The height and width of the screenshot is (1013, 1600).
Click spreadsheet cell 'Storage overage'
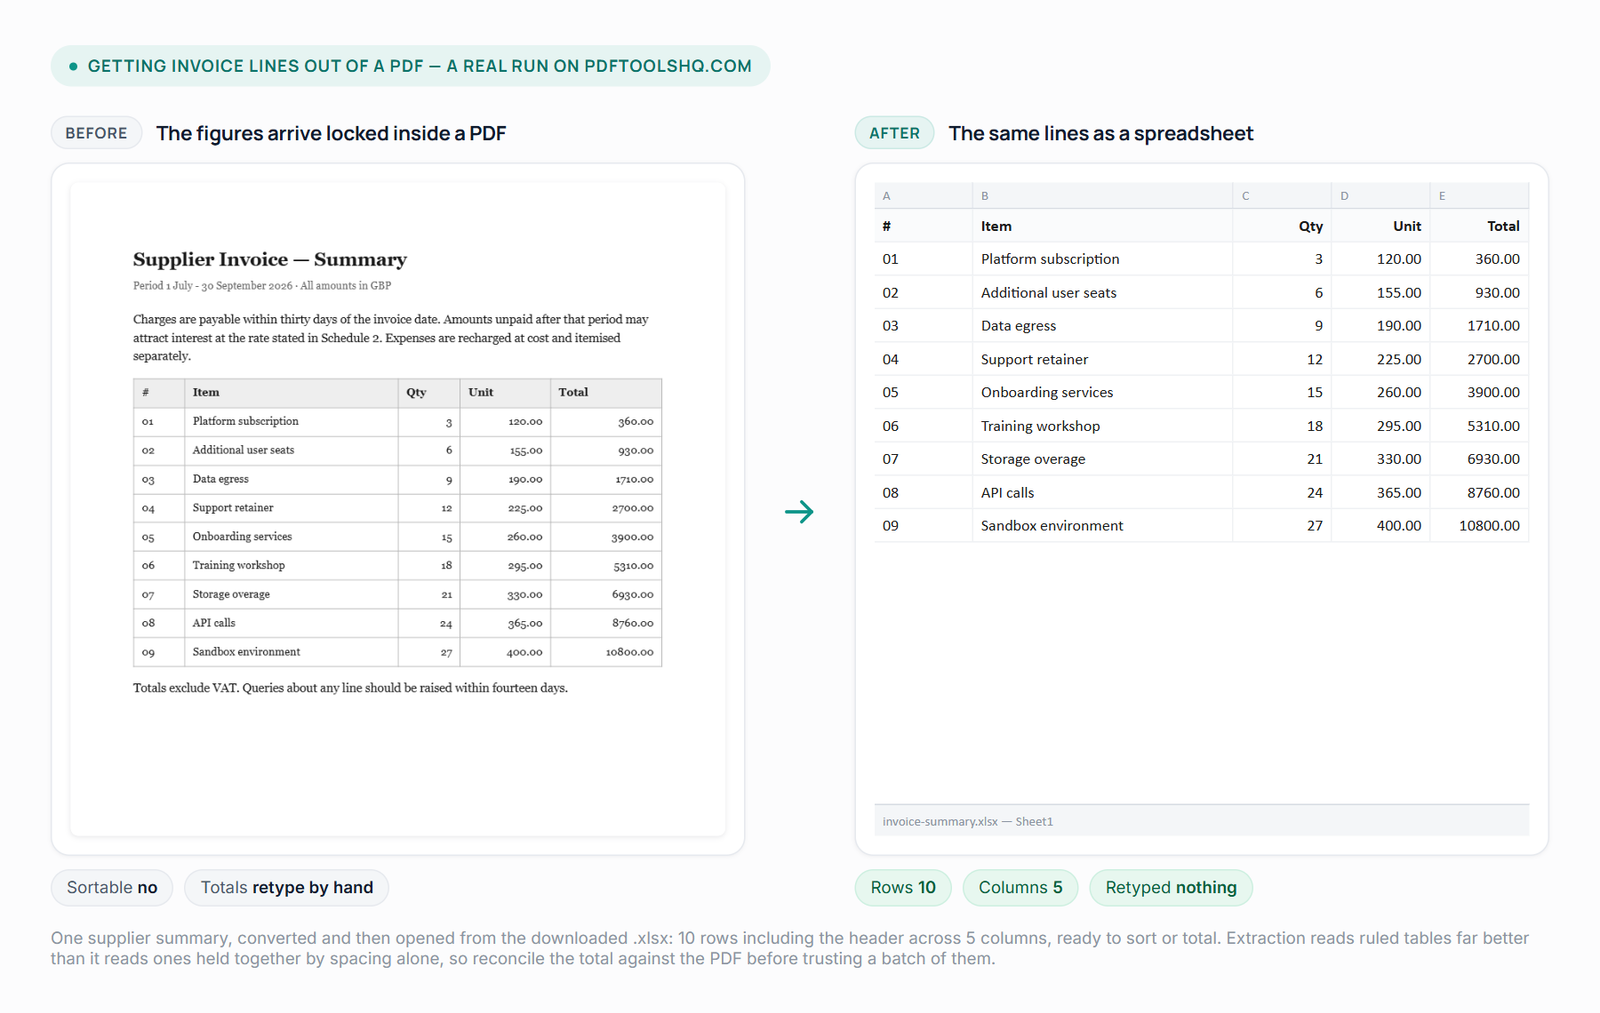tap(1102, 459)
